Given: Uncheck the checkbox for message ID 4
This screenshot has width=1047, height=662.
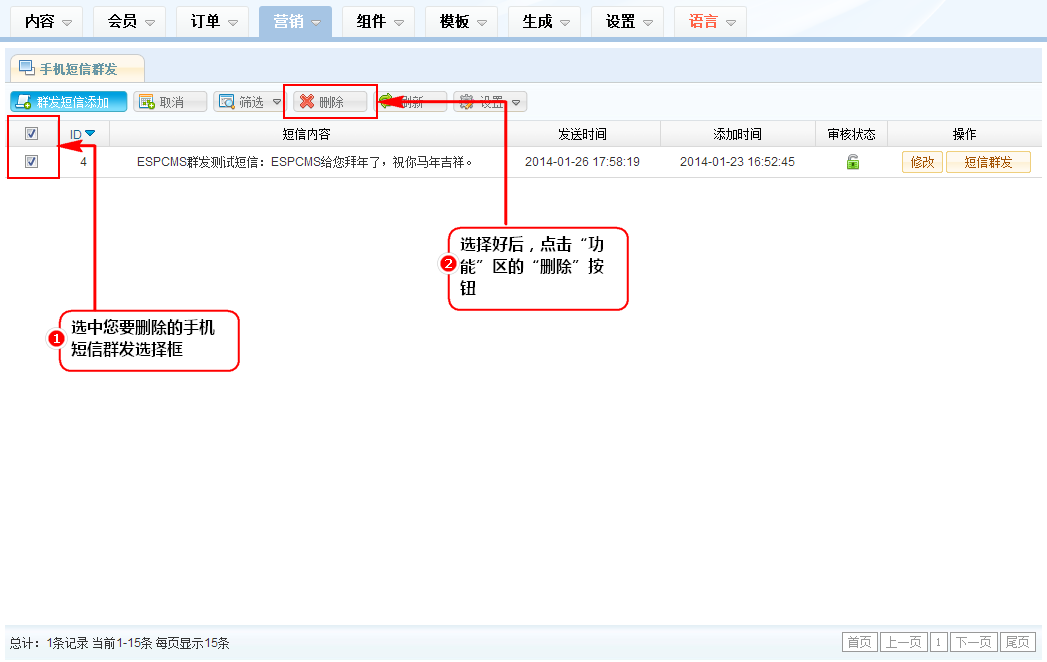Looking at the screenshot, I should coord(31,162).
